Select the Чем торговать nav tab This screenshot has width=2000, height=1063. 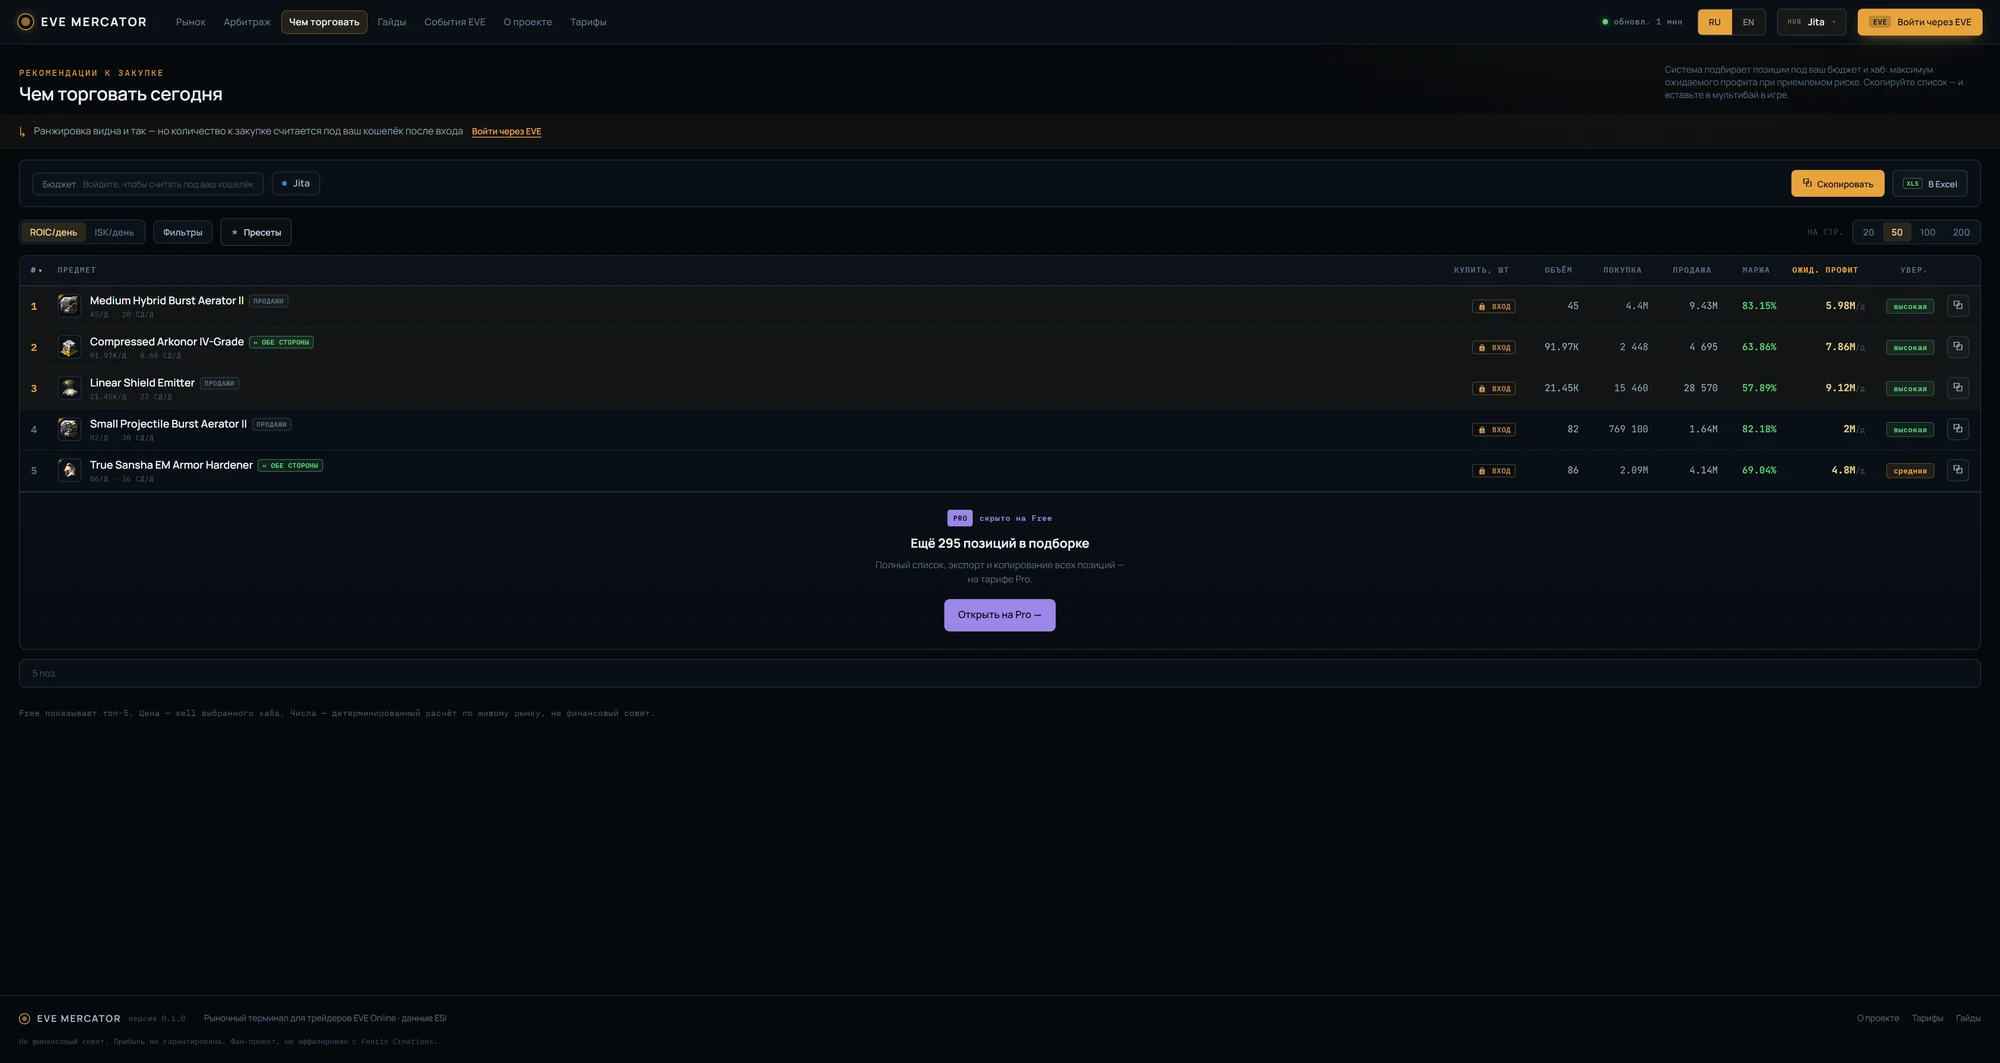[324, 22]
